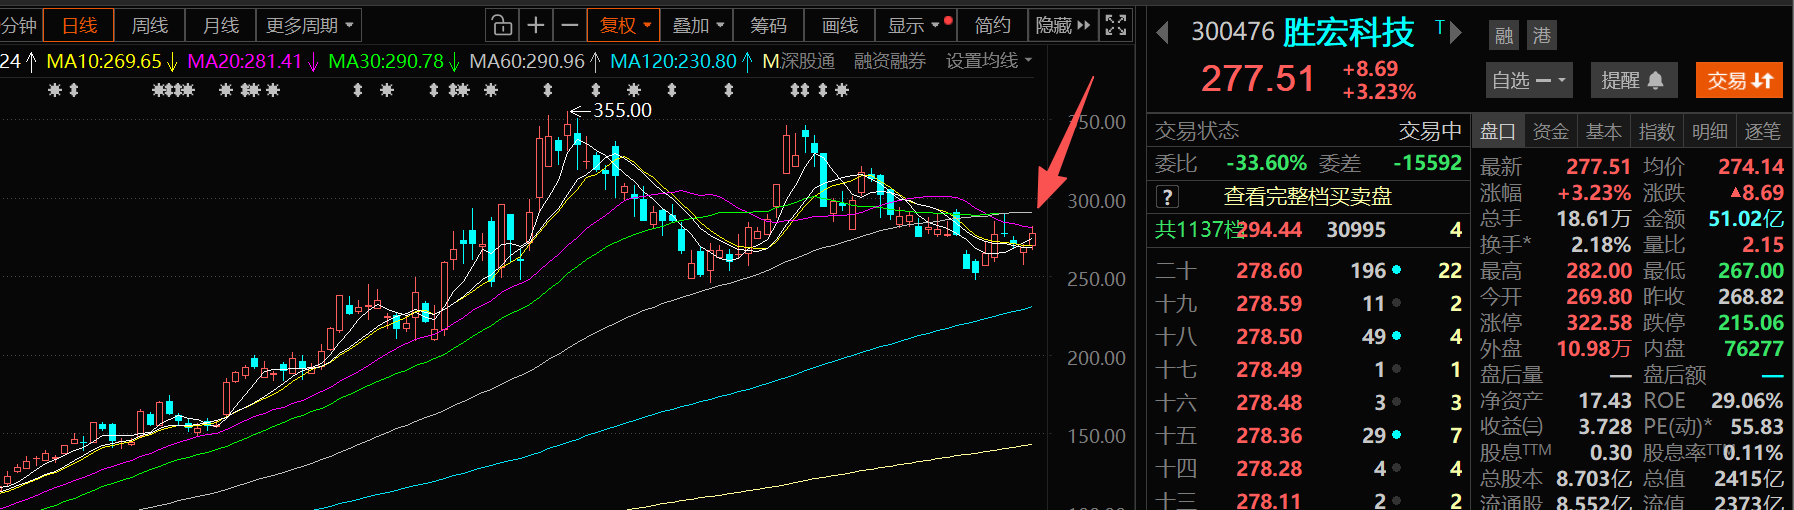Image resolution: width=1794 pixels, height=510 pixels.
Task: Toggle fullscreen chart icon
Action: tap(1115, 25)
